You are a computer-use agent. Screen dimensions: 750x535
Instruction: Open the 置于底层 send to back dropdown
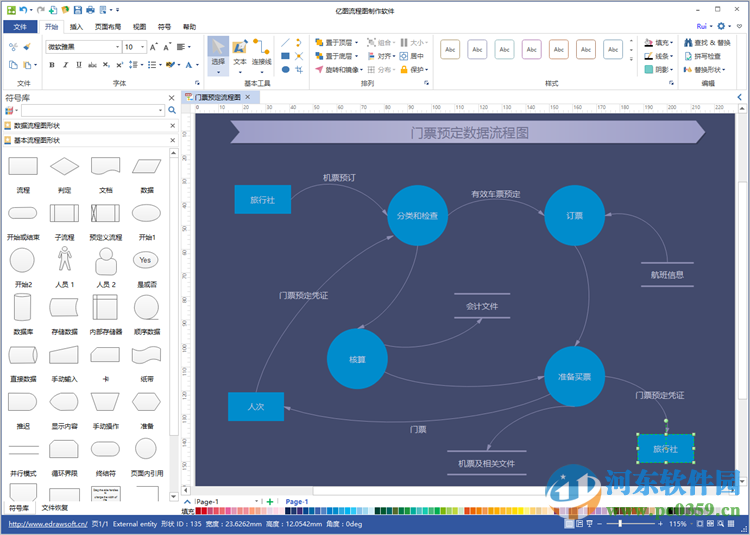coord(337,56)
